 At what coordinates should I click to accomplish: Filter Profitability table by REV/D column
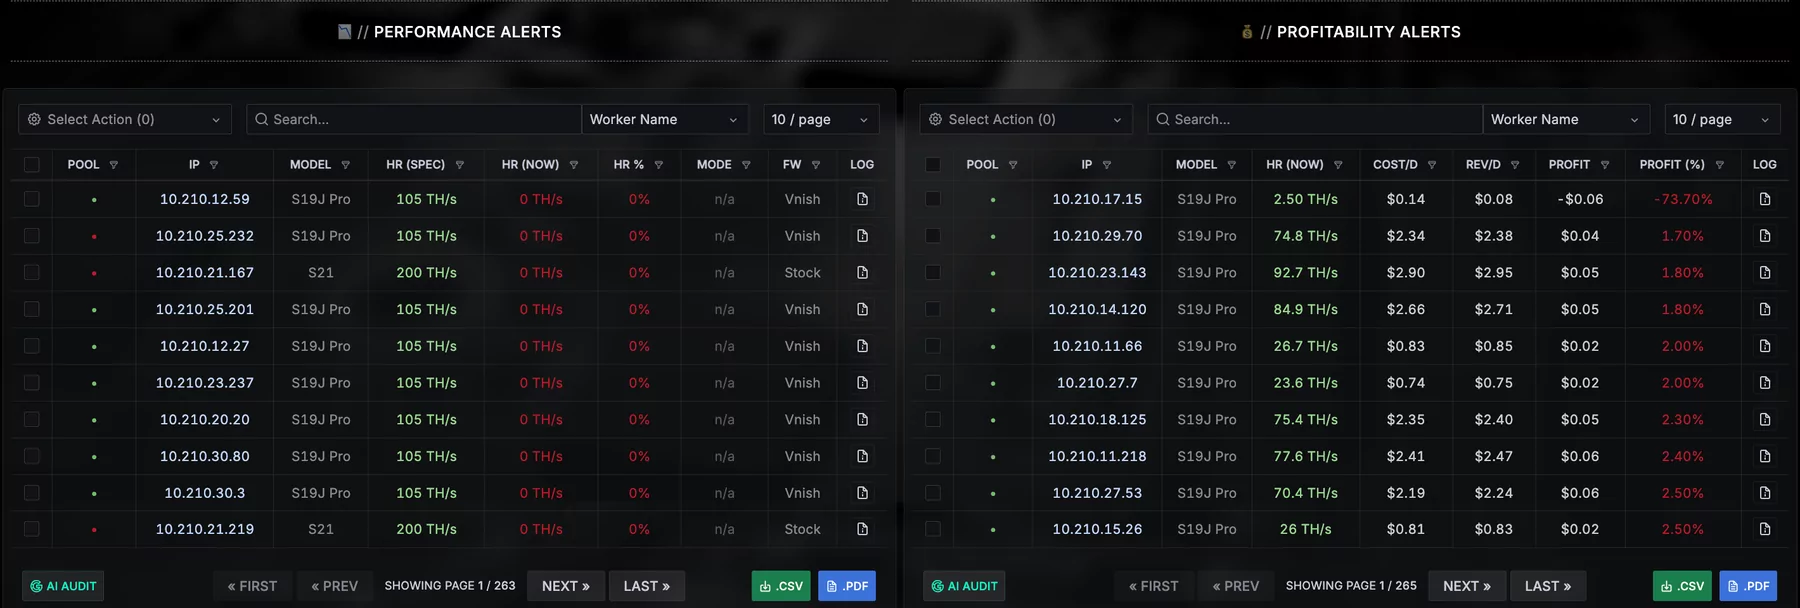coord(1515,165)
